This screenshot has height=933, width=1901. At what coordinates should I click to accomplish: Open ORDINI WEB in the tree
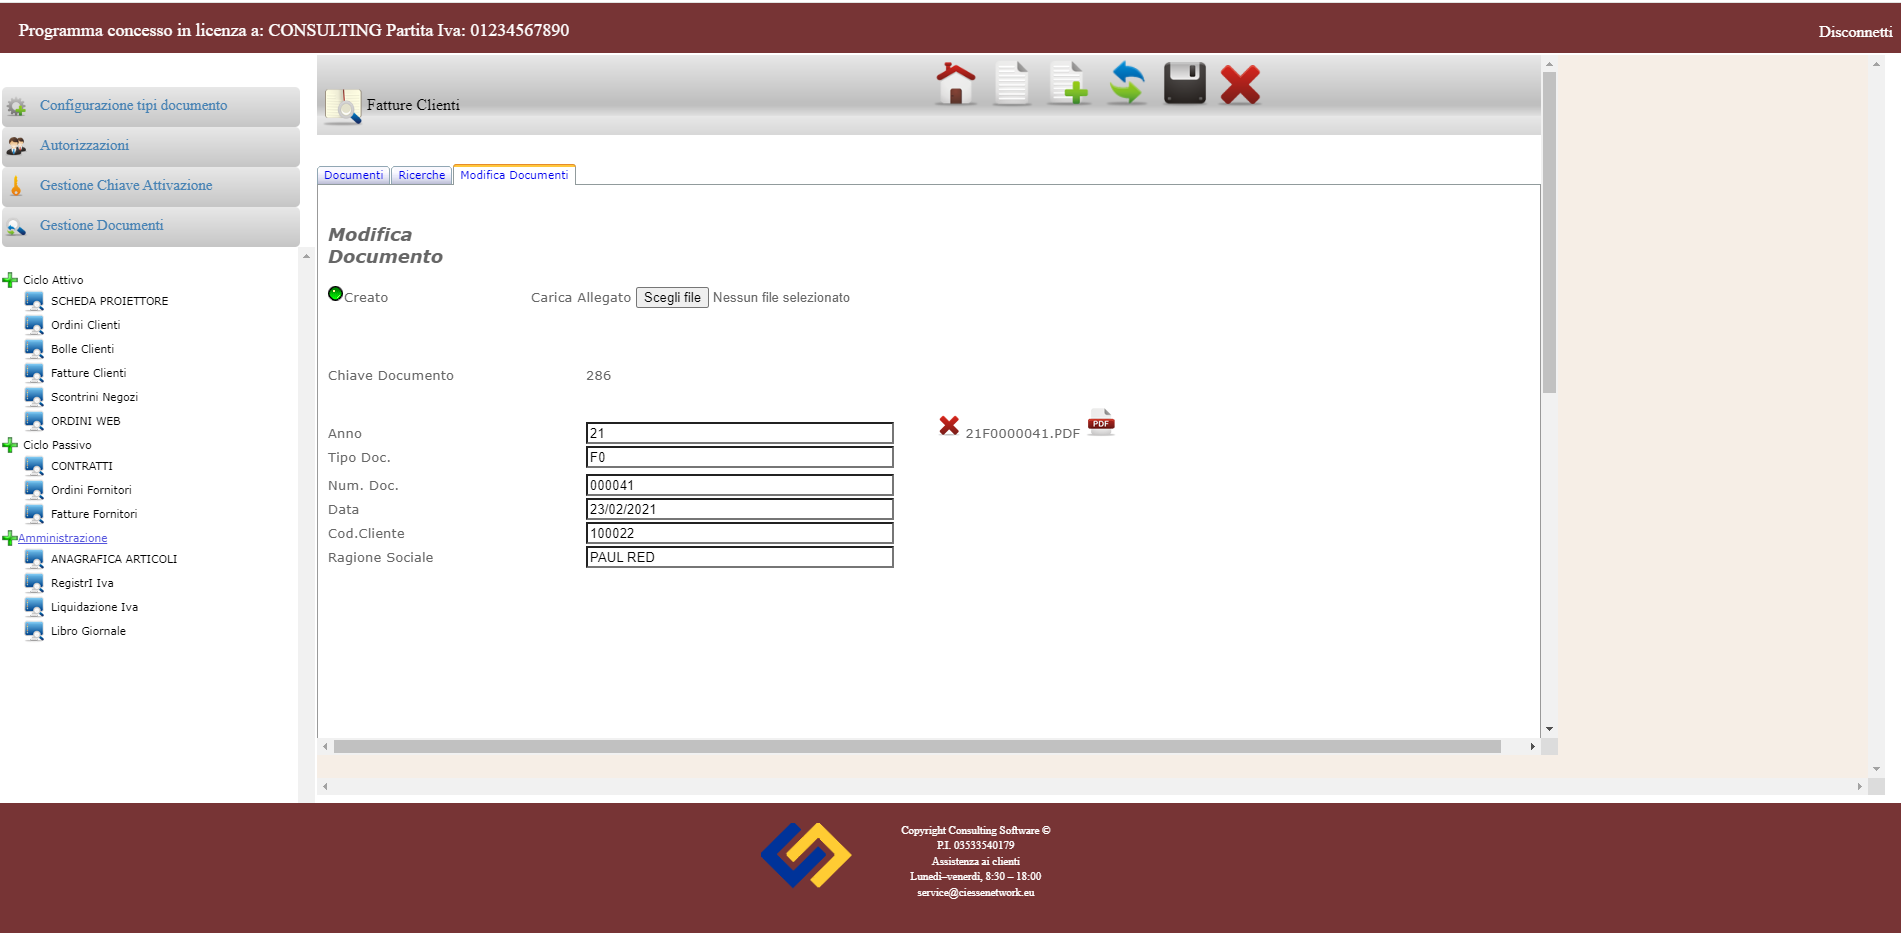click(x=85, y=421)
